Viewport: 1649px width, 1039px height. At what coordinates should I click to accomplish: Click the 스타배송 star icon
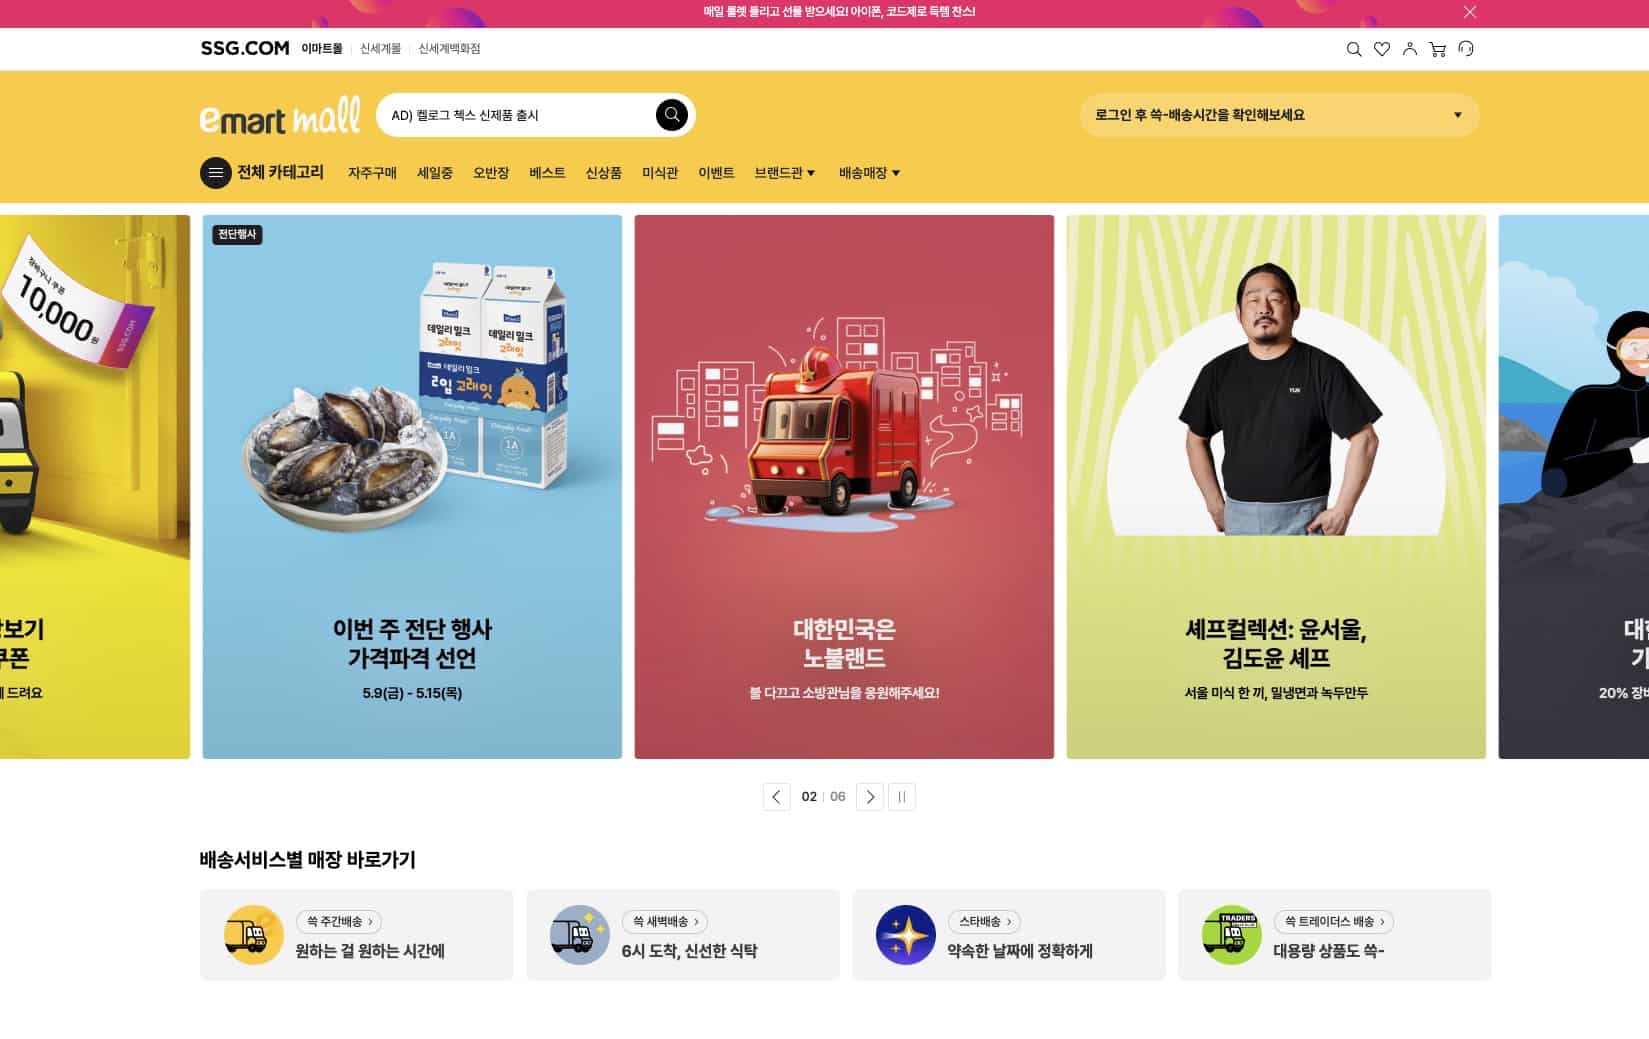(x=905, y=935)
